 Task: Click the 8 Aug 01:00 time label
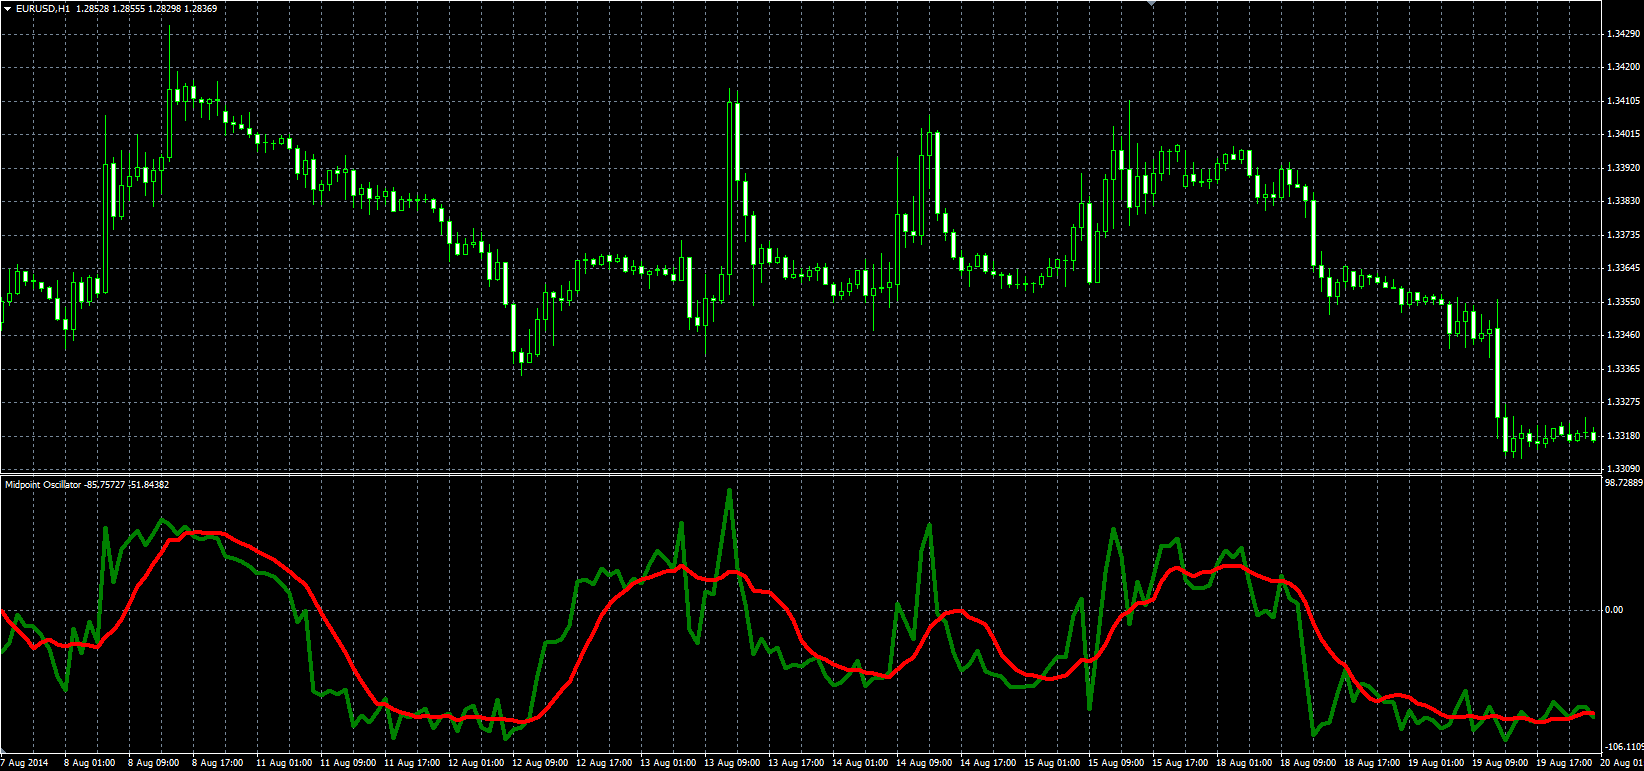[x=90, y=763]
